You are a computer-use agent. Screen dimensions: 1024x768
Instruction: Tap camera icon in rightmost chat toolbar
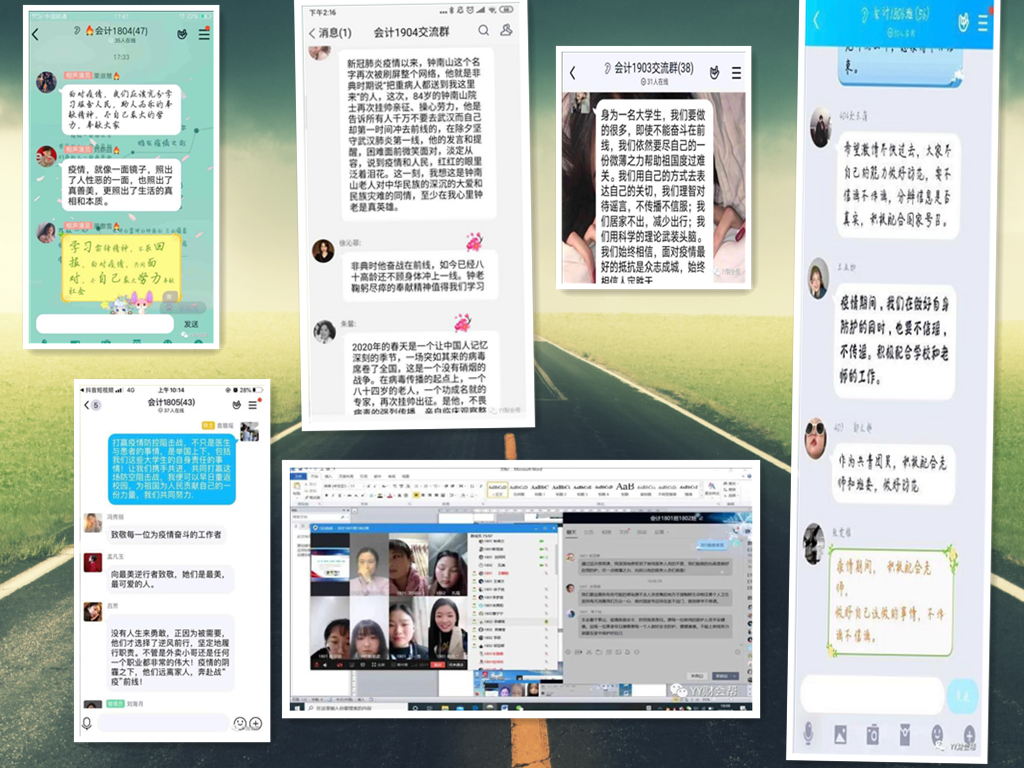(x=872, y=735)
